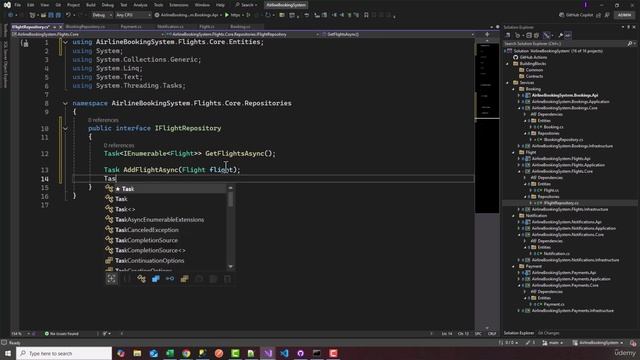The height and width of the screenshot is (360, 640).
Task: Collapse the BuildingBlocks folder
Action: [508, 64]
